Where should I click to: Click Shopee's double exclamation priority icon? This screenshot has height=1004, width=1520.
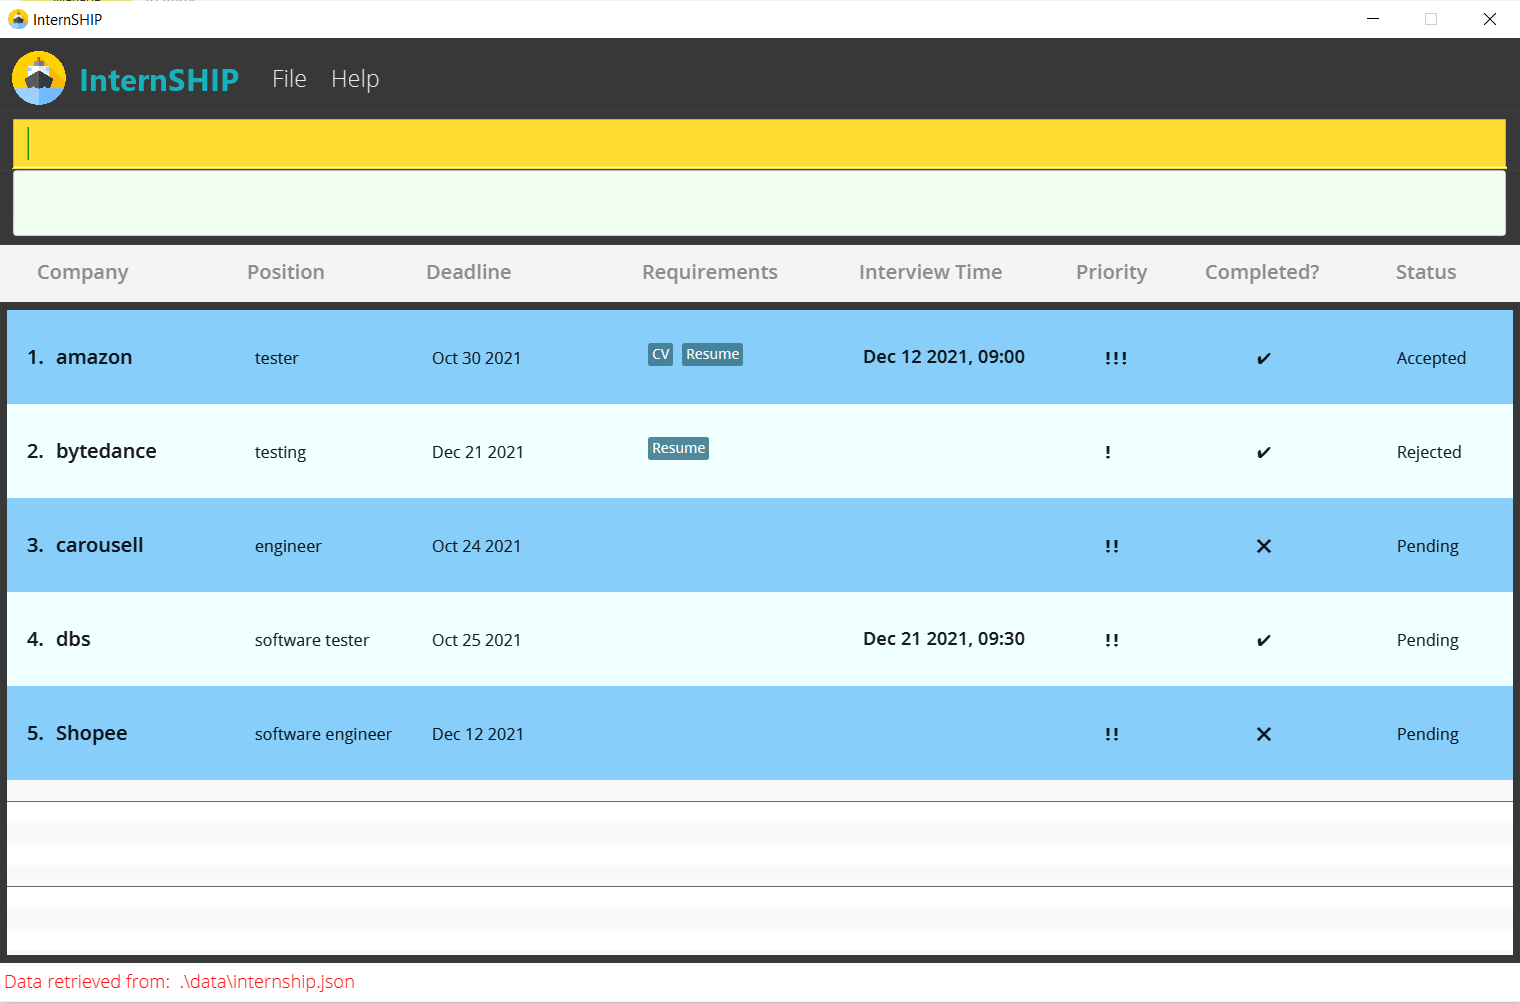tap(1112, 734)
